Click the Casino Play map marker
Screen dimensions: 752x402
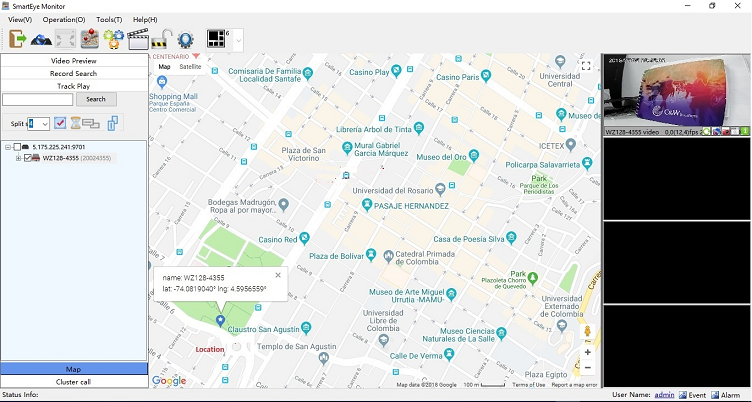[x=396, y=71]
